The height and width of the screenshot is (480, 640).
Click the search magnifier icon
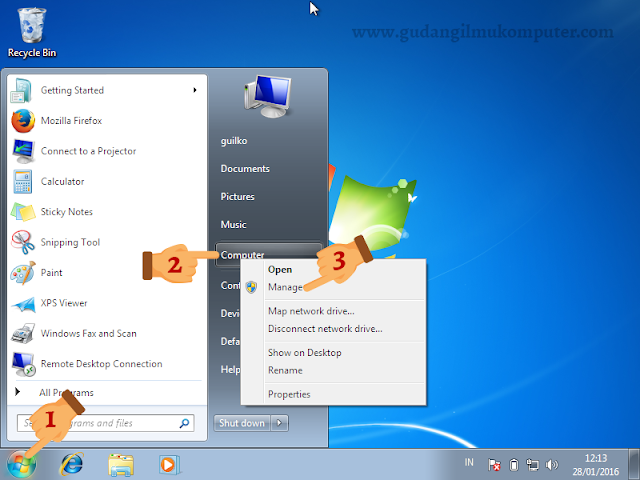coord(184,423)
